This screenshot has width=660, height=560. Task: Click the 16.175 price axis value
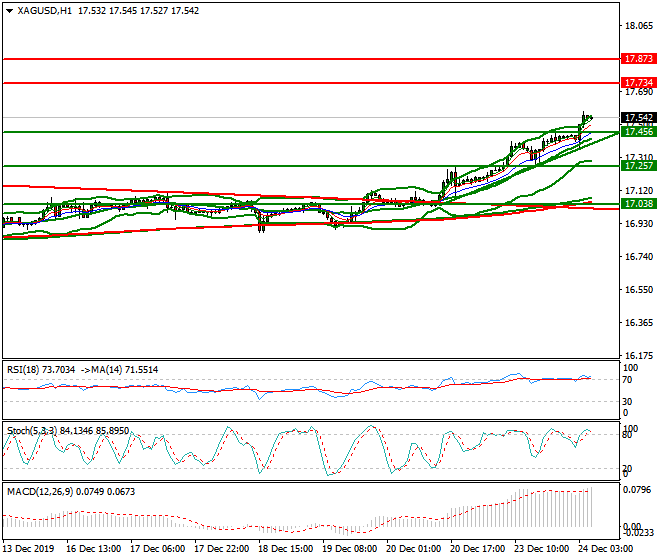639,355
